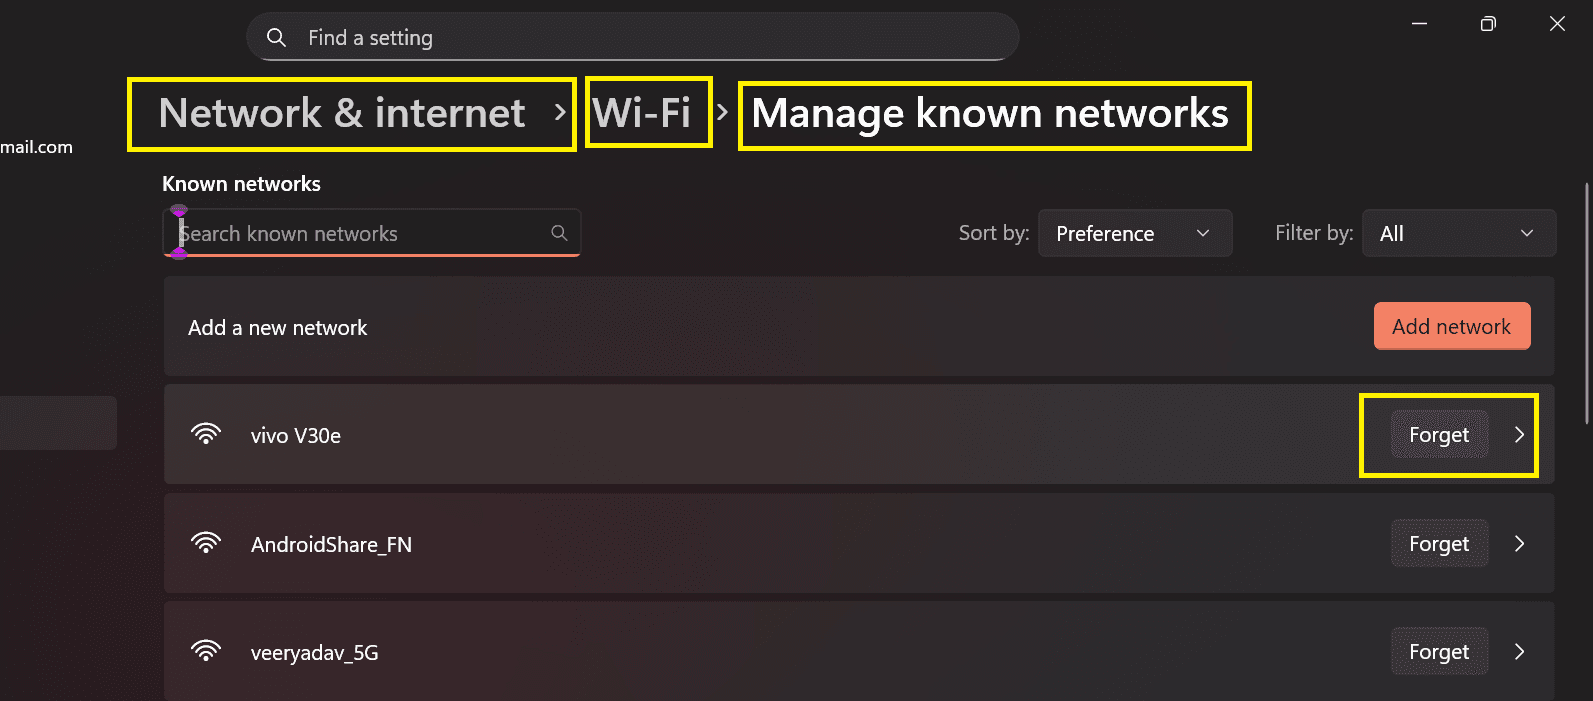The image size is (1593, 701).
Task: Click the search icon in Find a setting
Action: pyautogui.click(x=276, y=37)
